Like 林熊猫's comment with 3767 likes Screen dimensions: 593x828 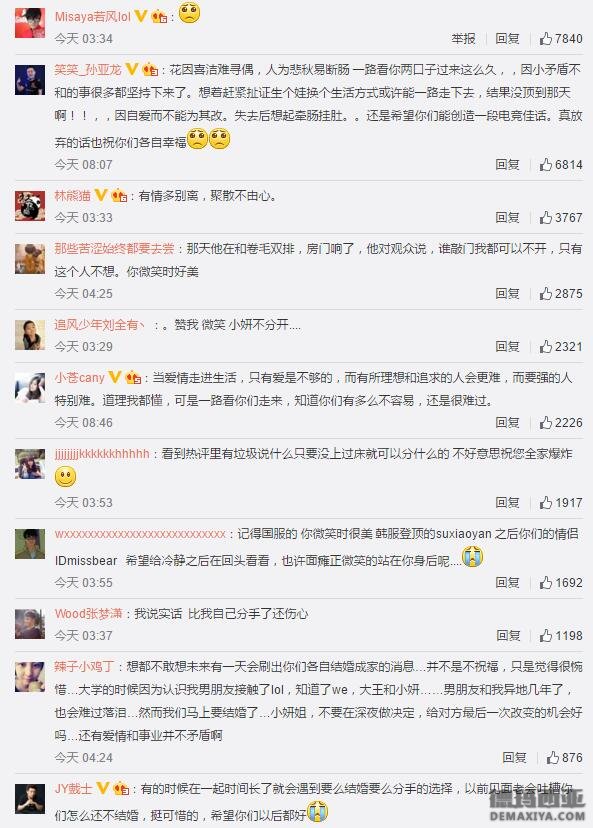point(545,218)
